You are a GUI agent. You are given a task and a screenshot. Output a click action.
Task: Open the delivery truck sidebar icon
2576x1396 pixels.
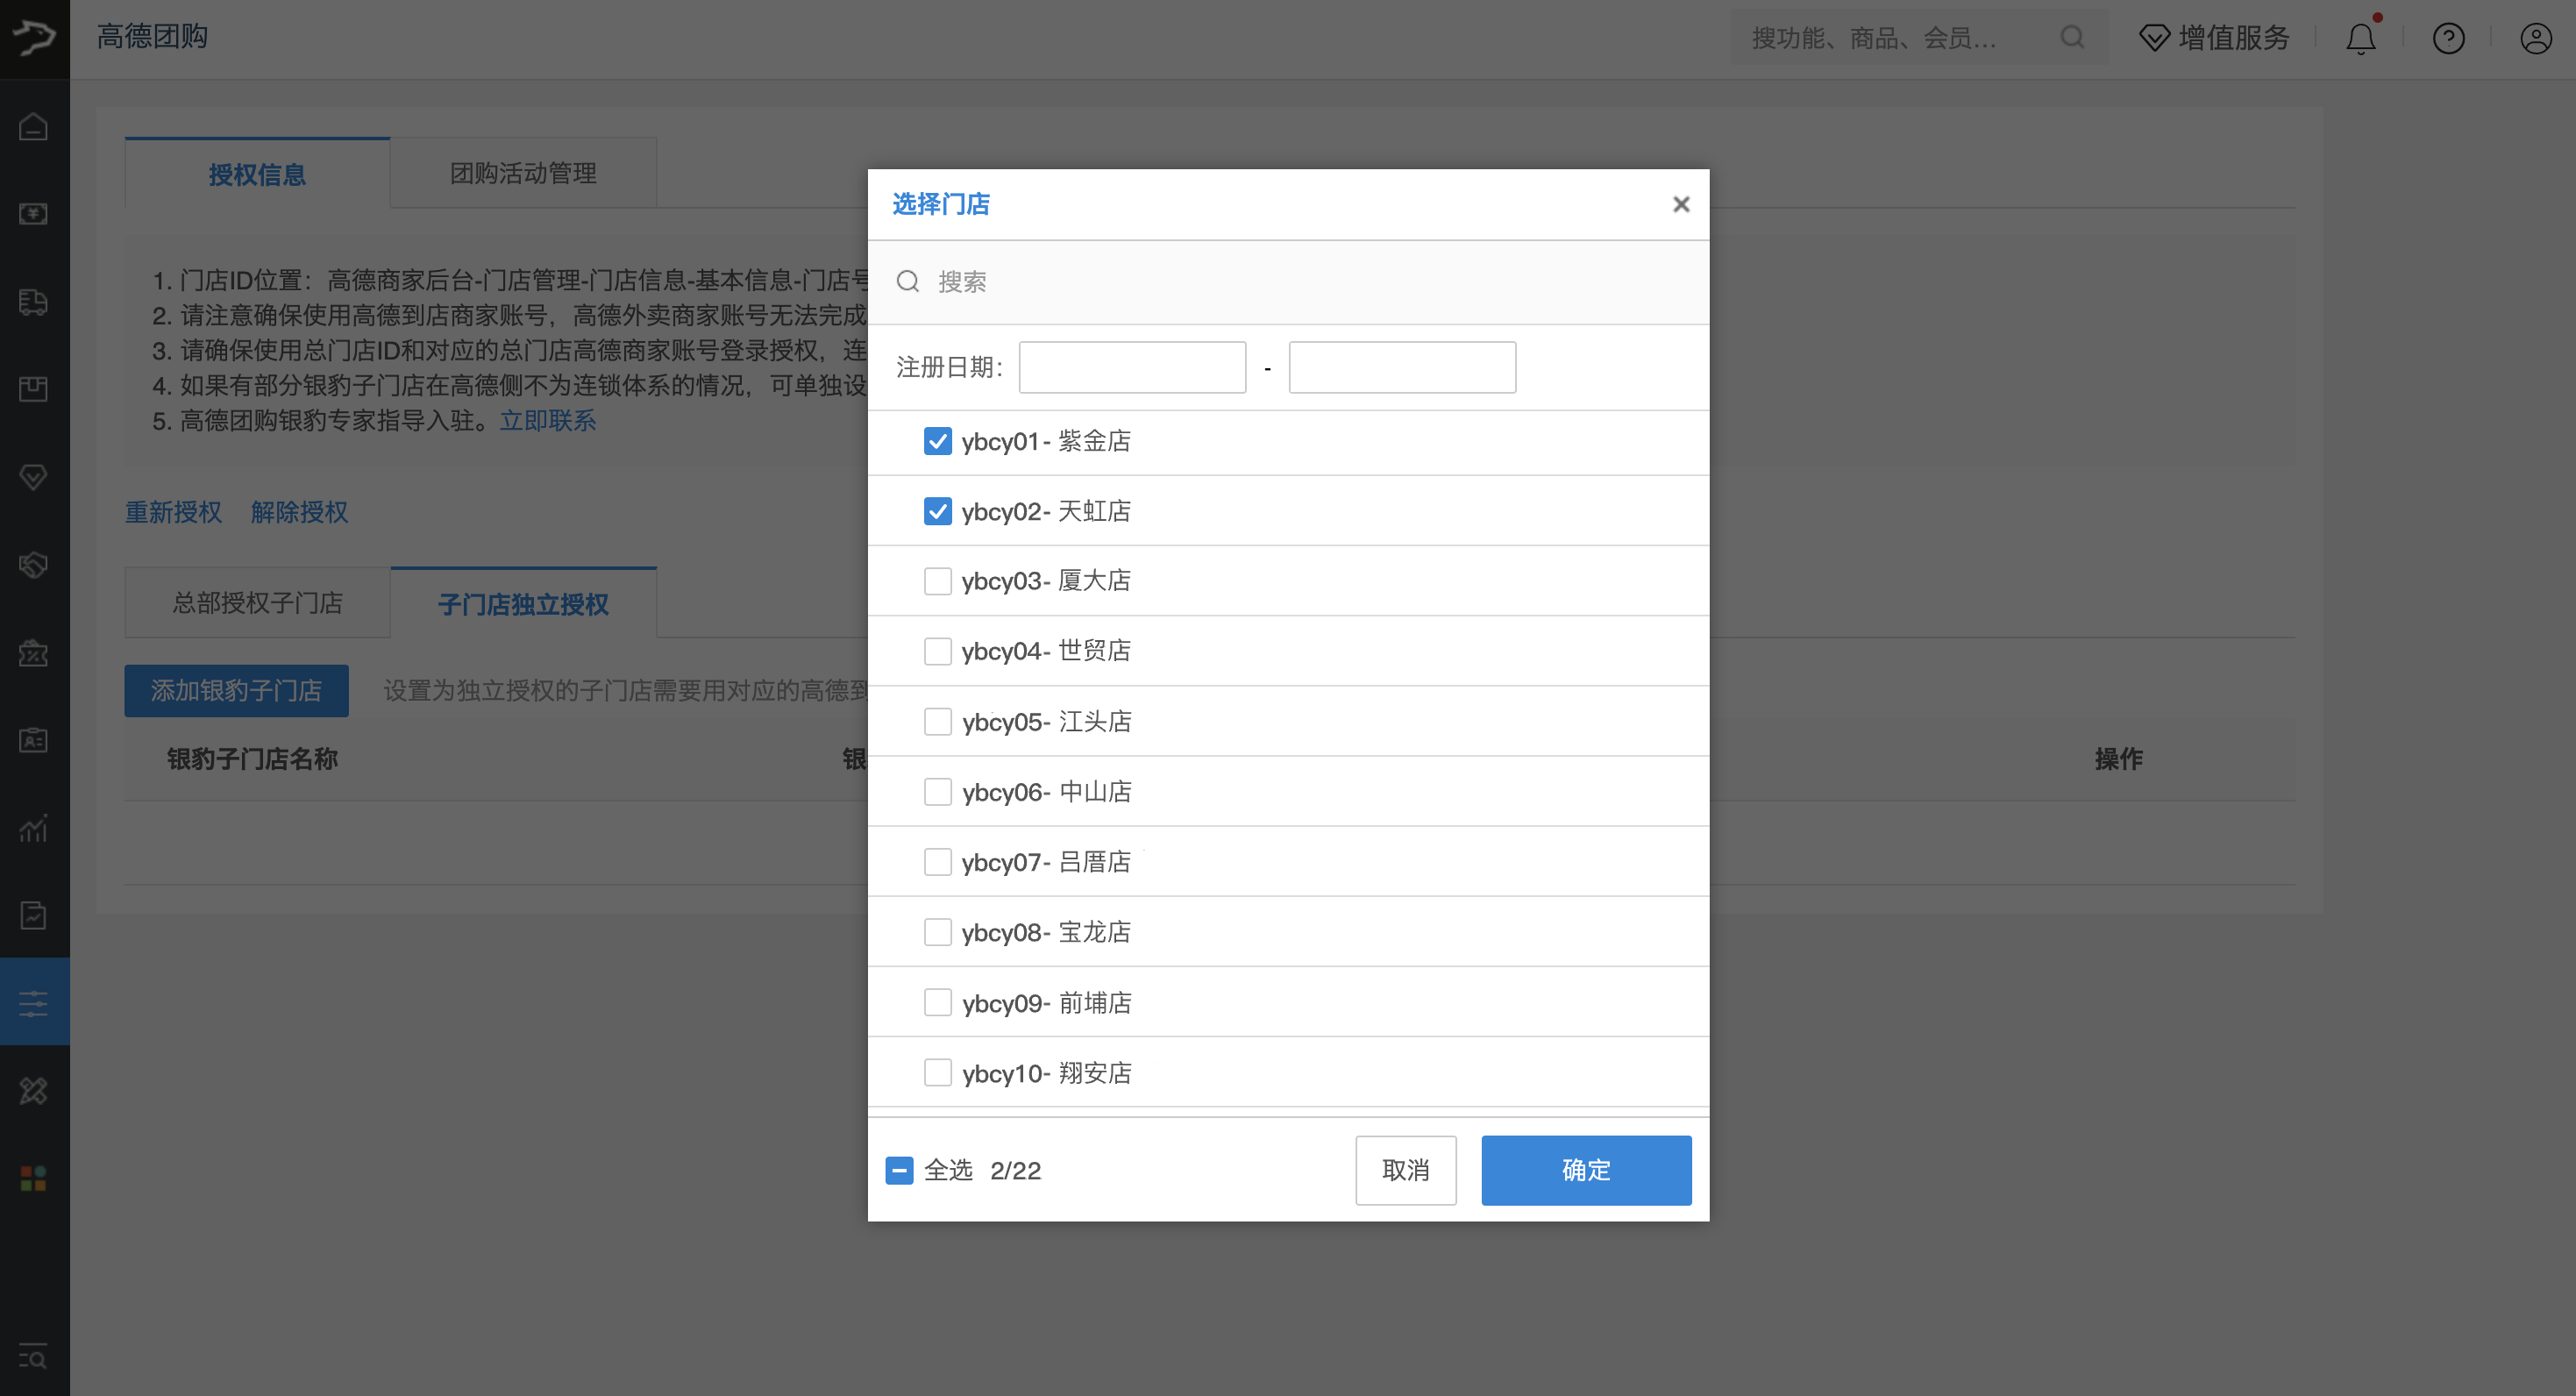coord(34,302)
